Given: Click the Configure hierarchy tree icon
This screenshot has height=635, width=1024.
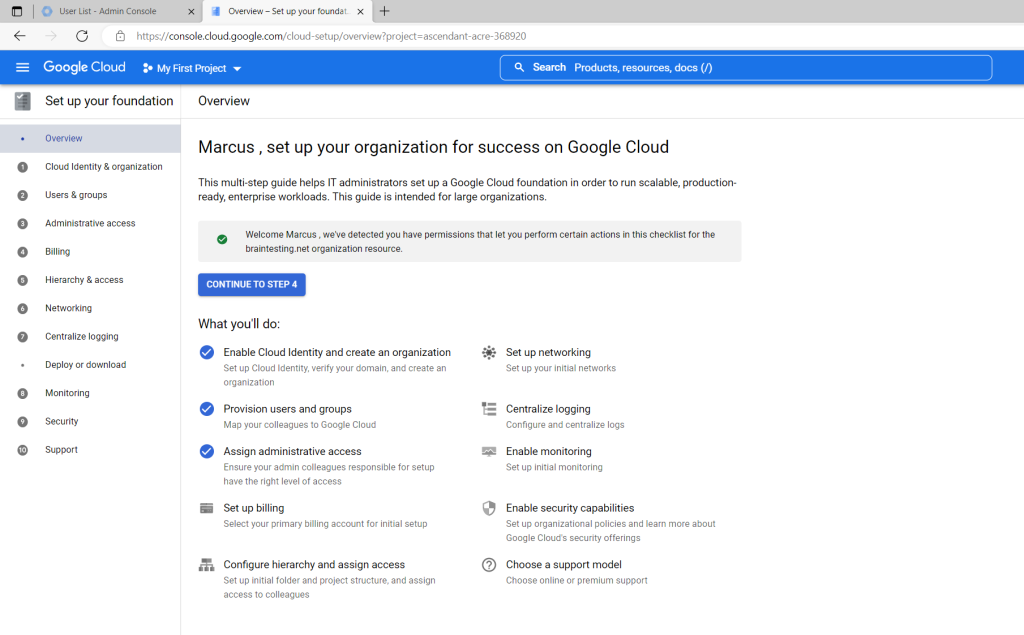Looking at the screenshot, I should point(206,565).
